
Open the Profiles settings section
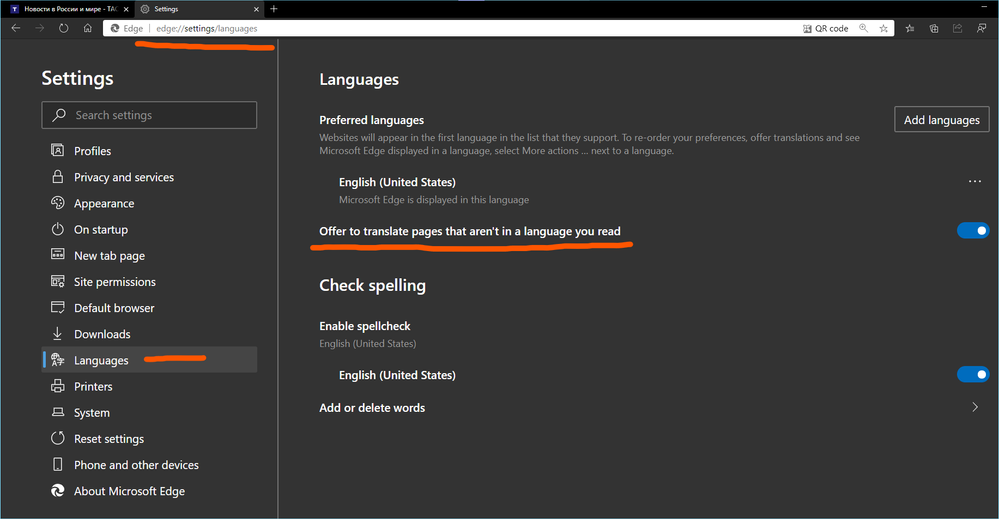coord(149,151)
